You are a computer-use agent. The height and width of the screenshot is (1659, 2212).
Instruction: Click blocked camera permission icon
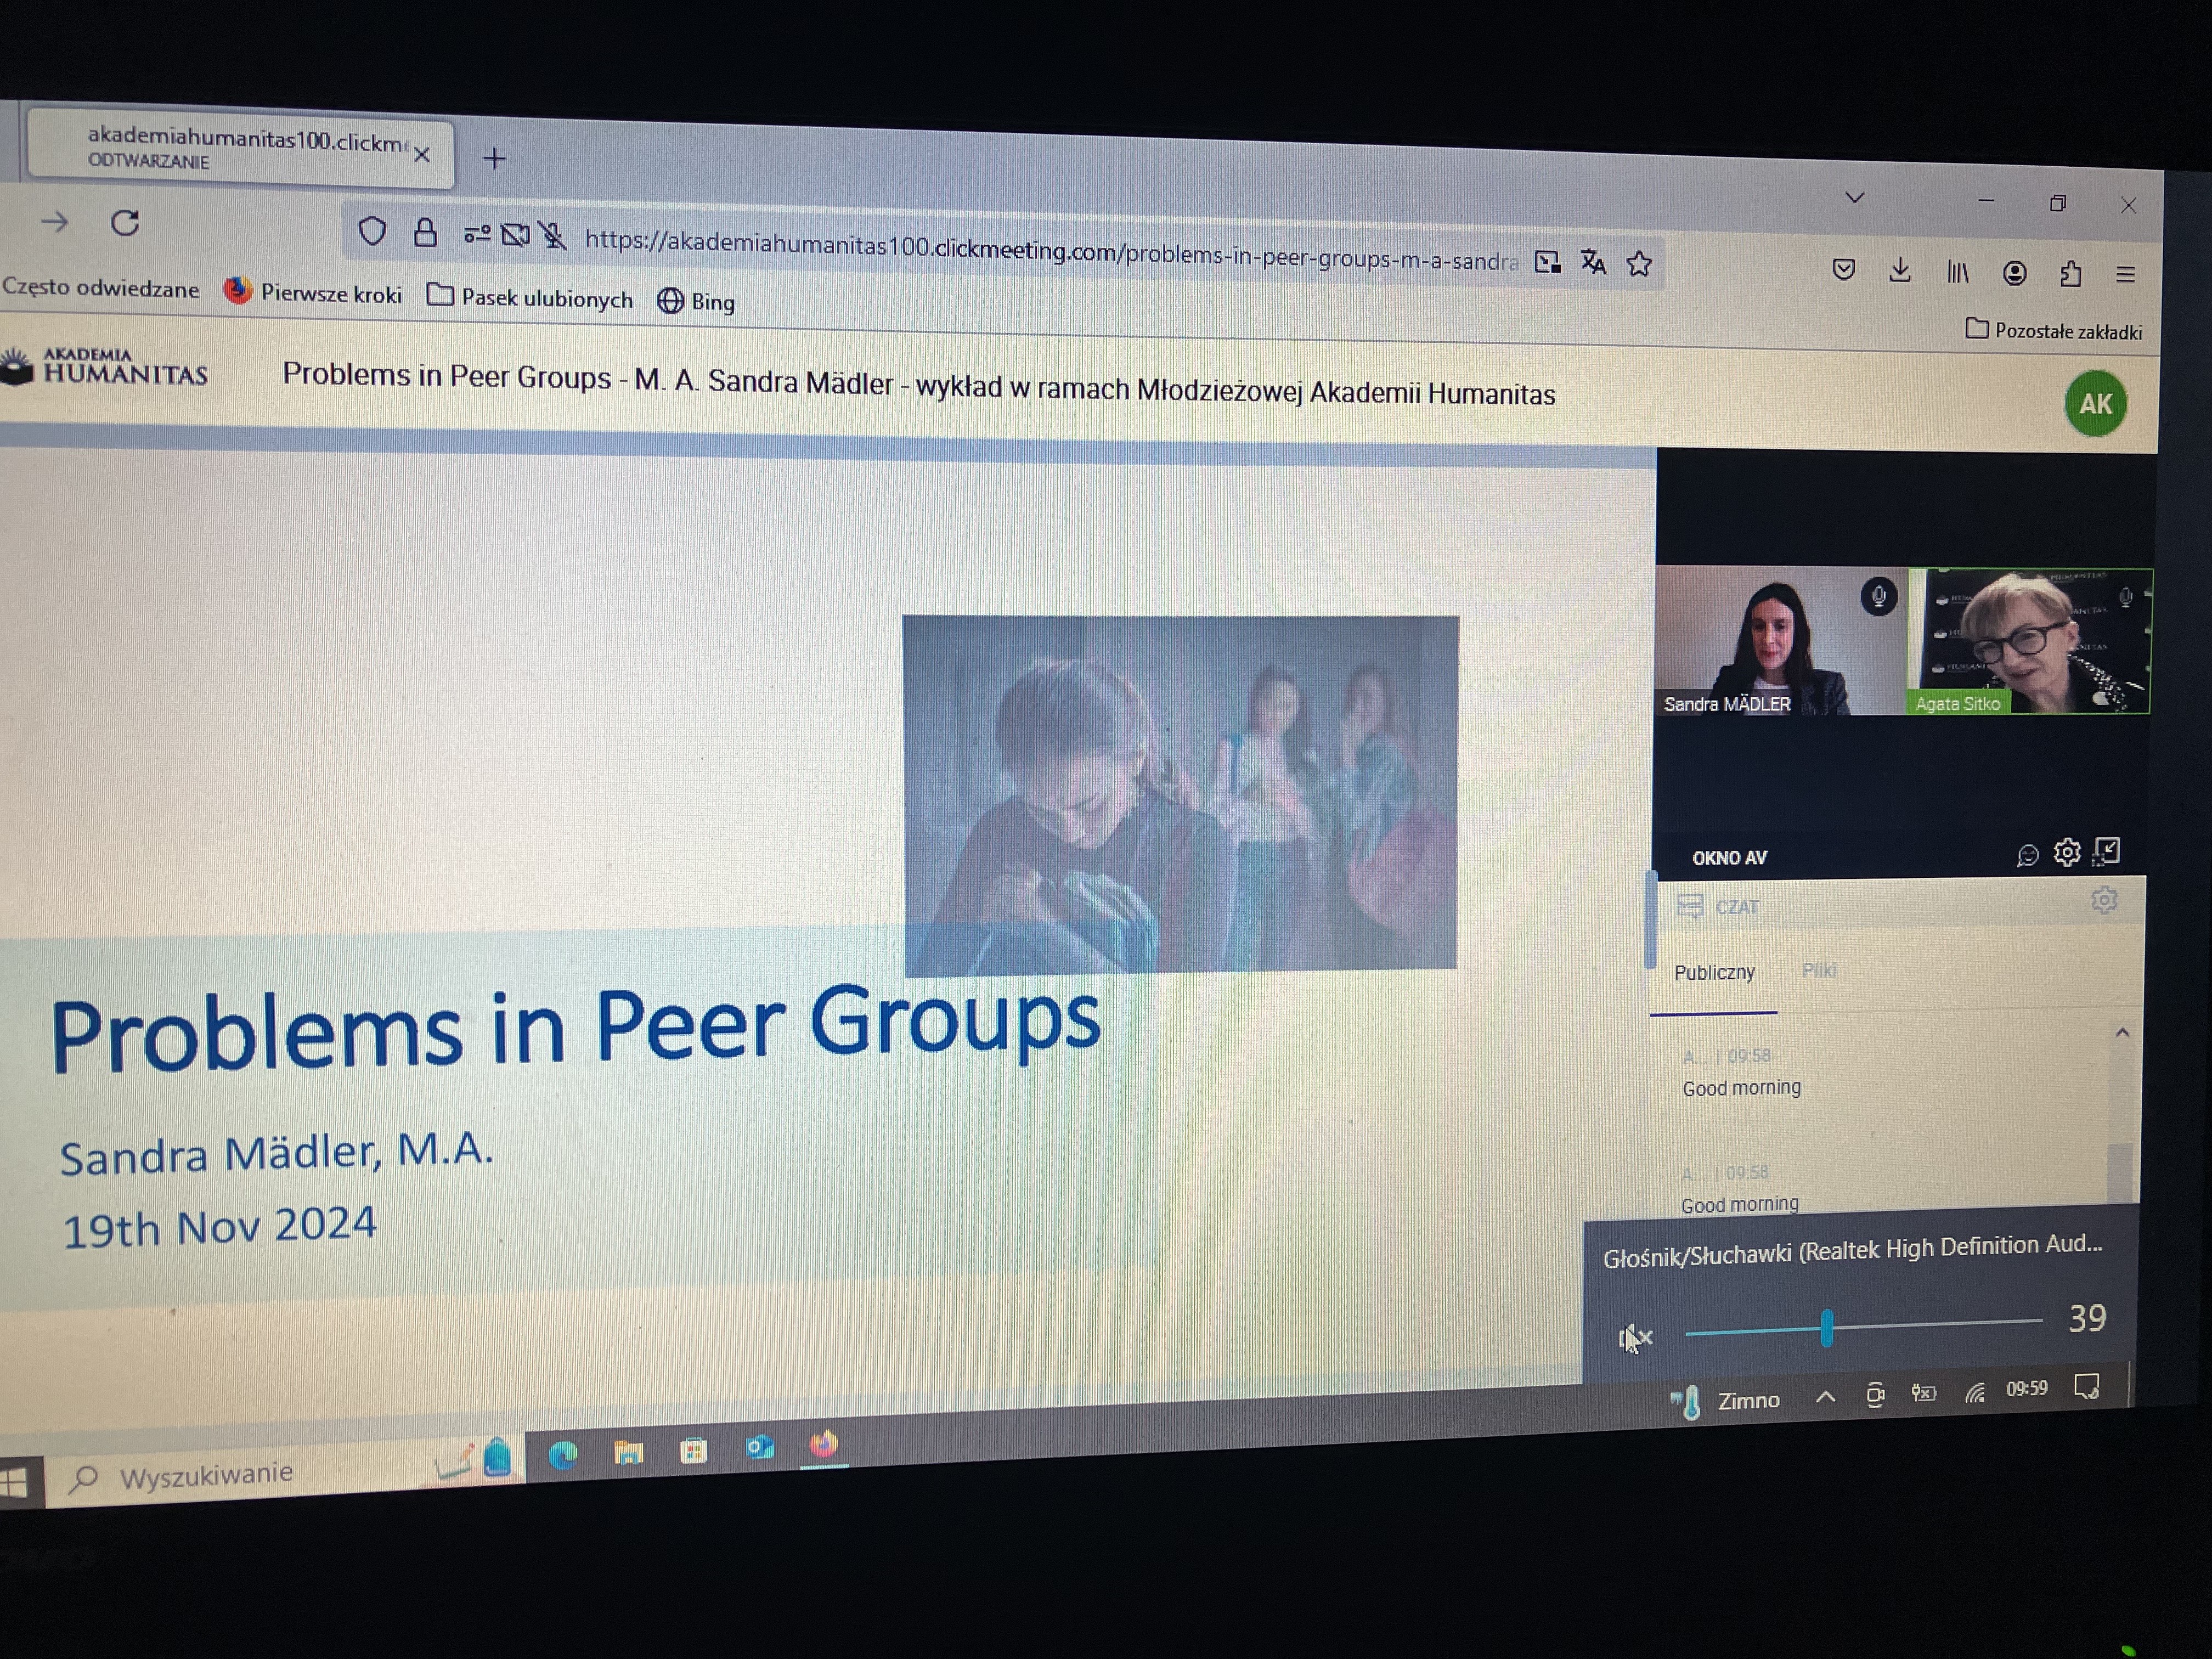(x=515, y=235)
